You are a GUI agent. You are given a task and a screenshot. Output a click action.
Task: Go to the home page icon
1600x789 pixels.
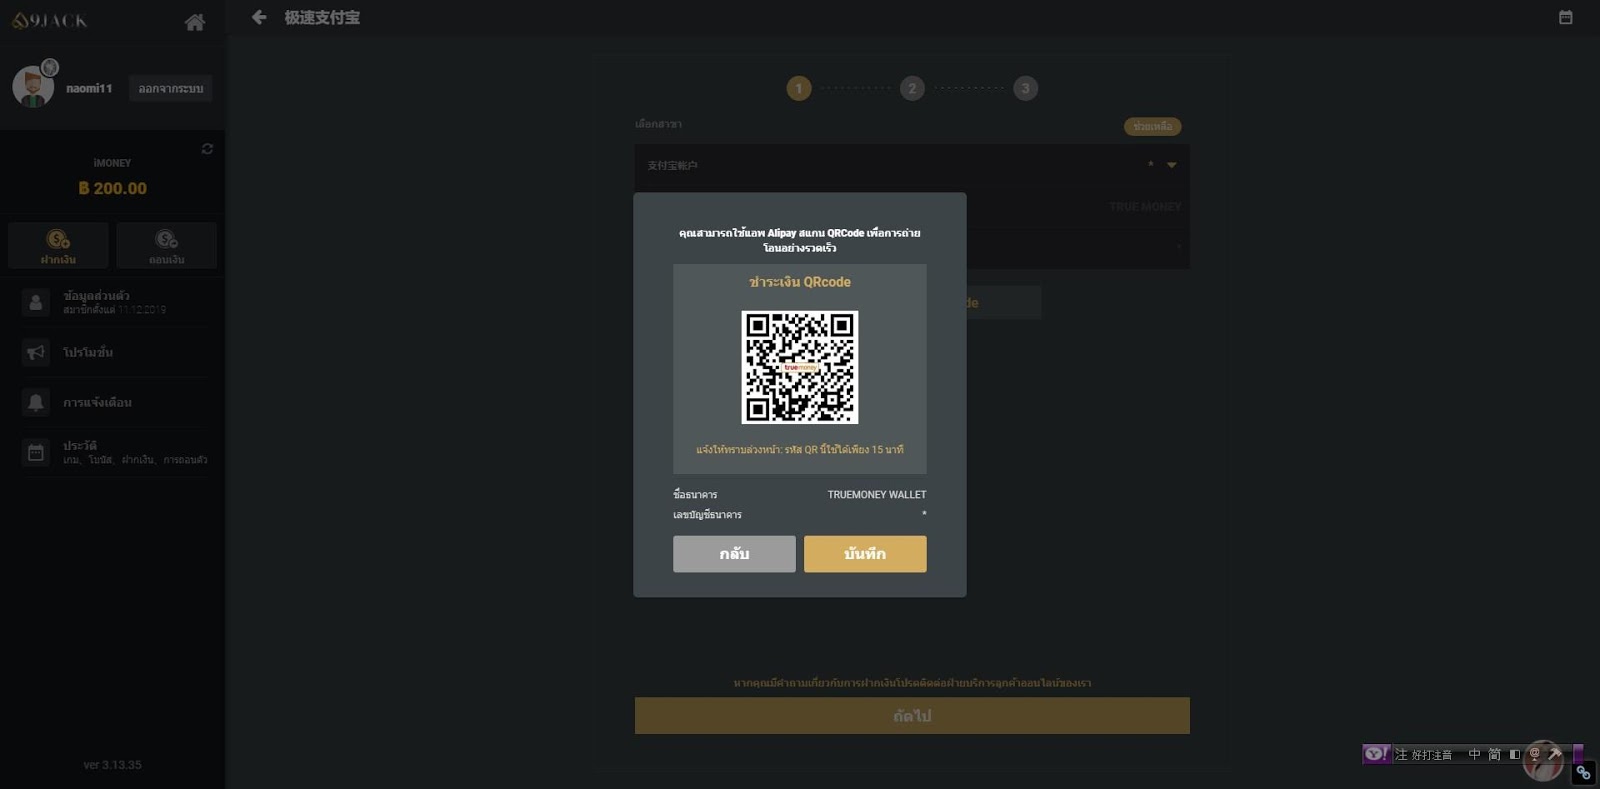(195, 21)
